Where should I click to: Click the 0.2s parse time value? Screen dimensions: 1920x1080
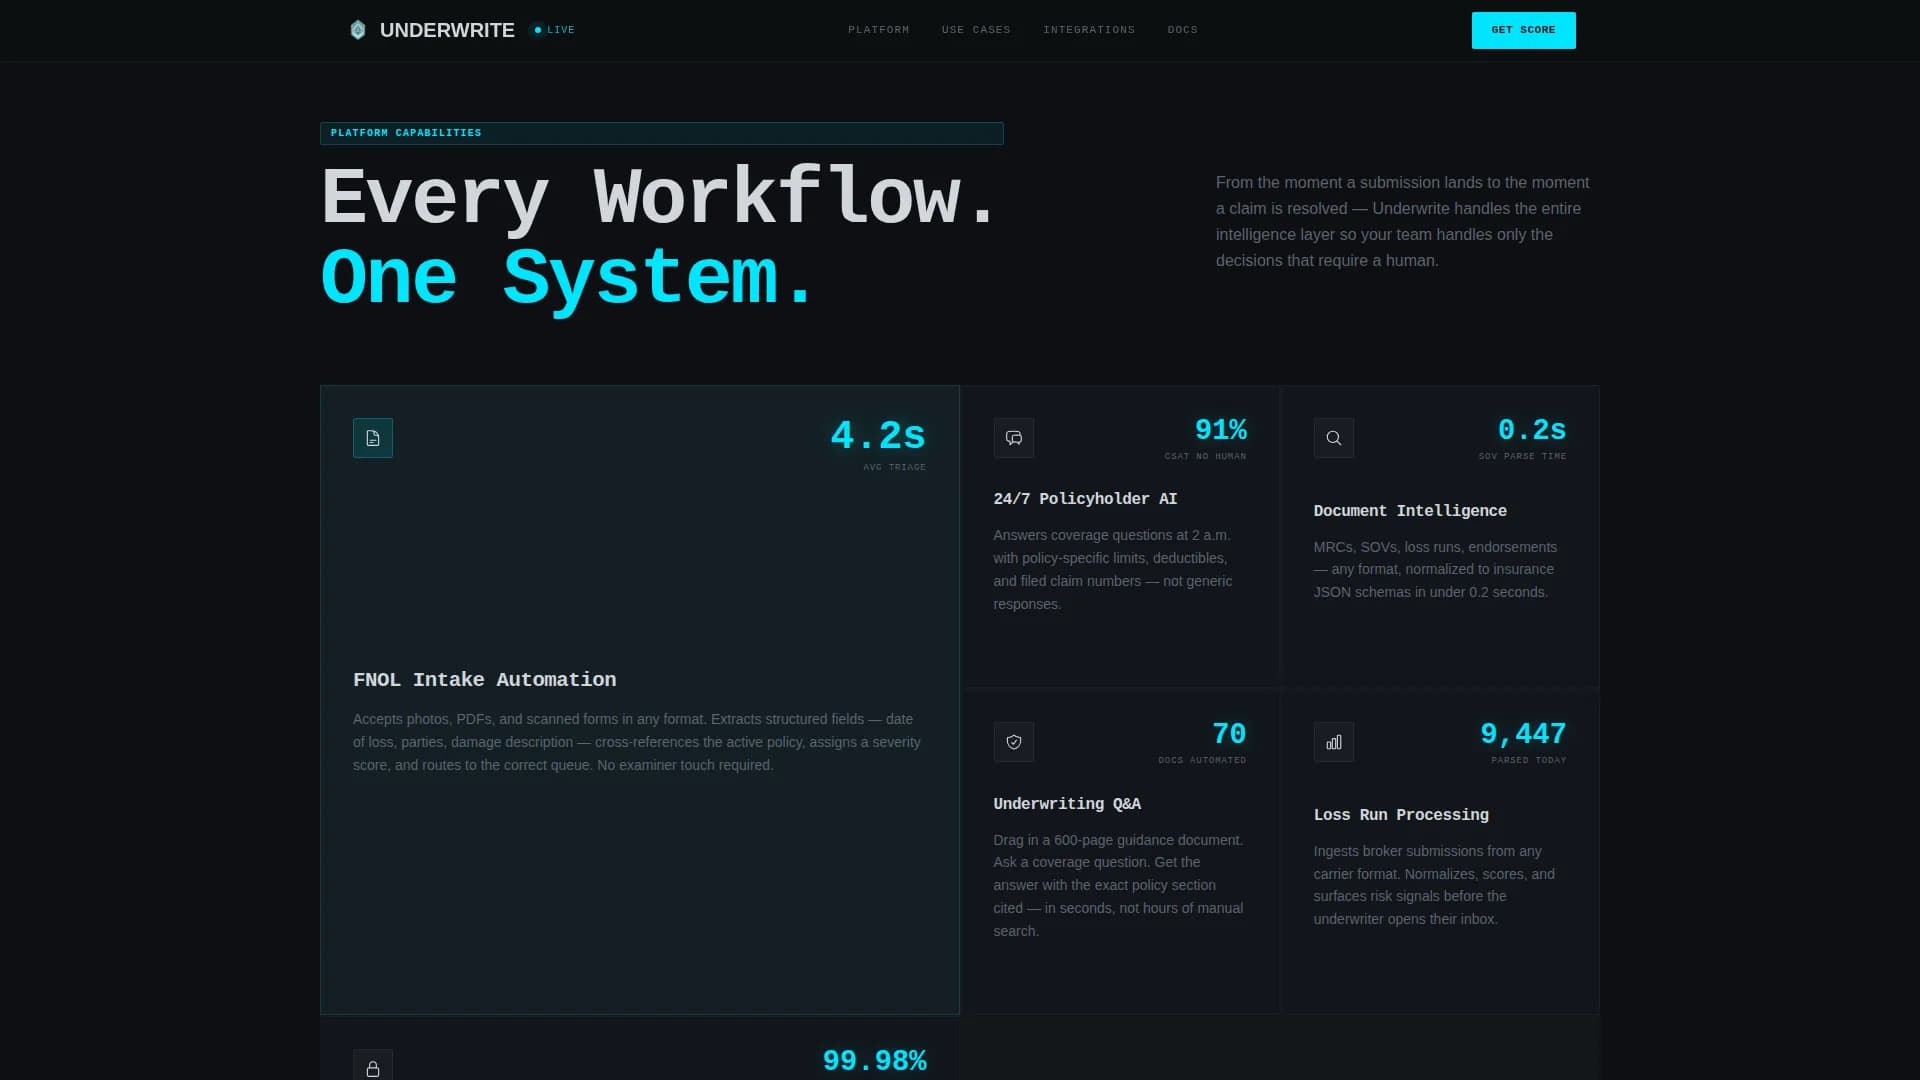click(x=1532, y=430)
